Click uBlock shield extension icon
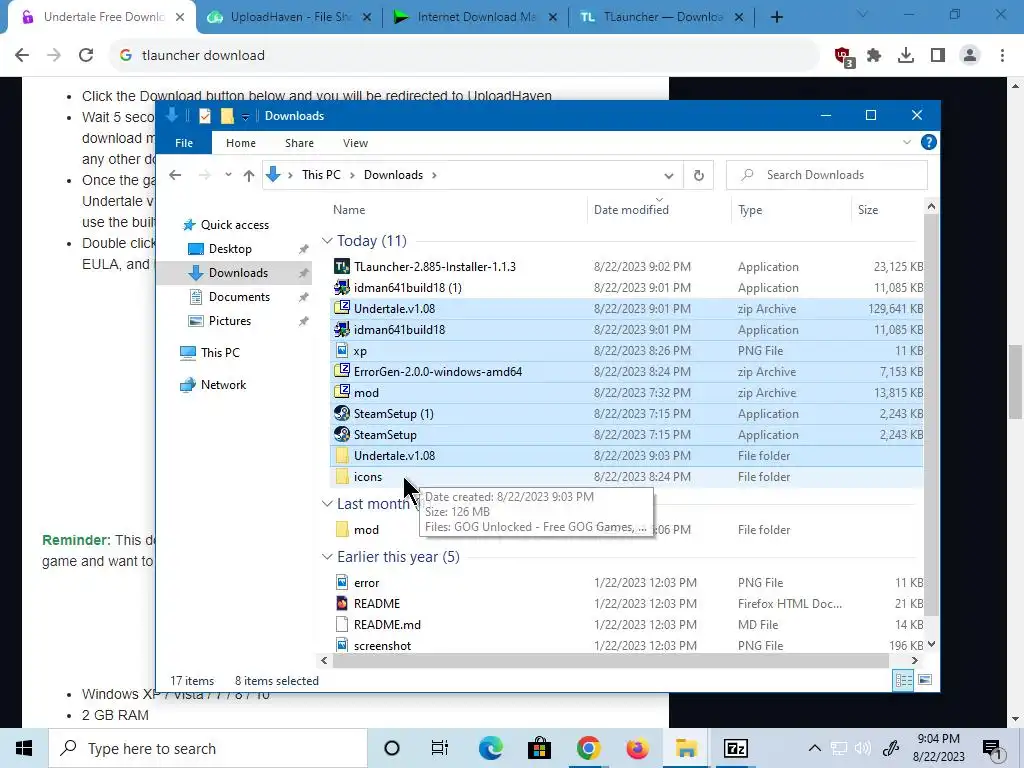 pos(844,57)
